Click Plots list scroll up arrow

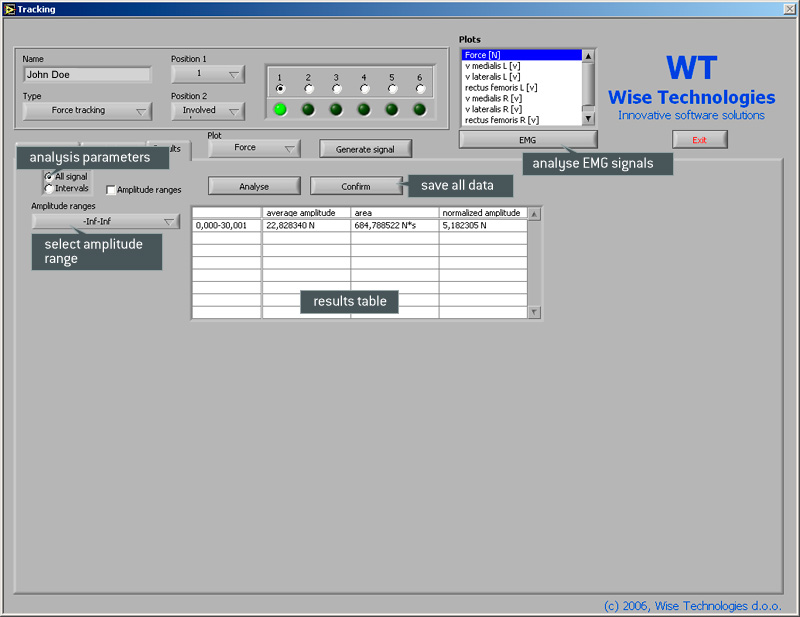pos(588,56)
